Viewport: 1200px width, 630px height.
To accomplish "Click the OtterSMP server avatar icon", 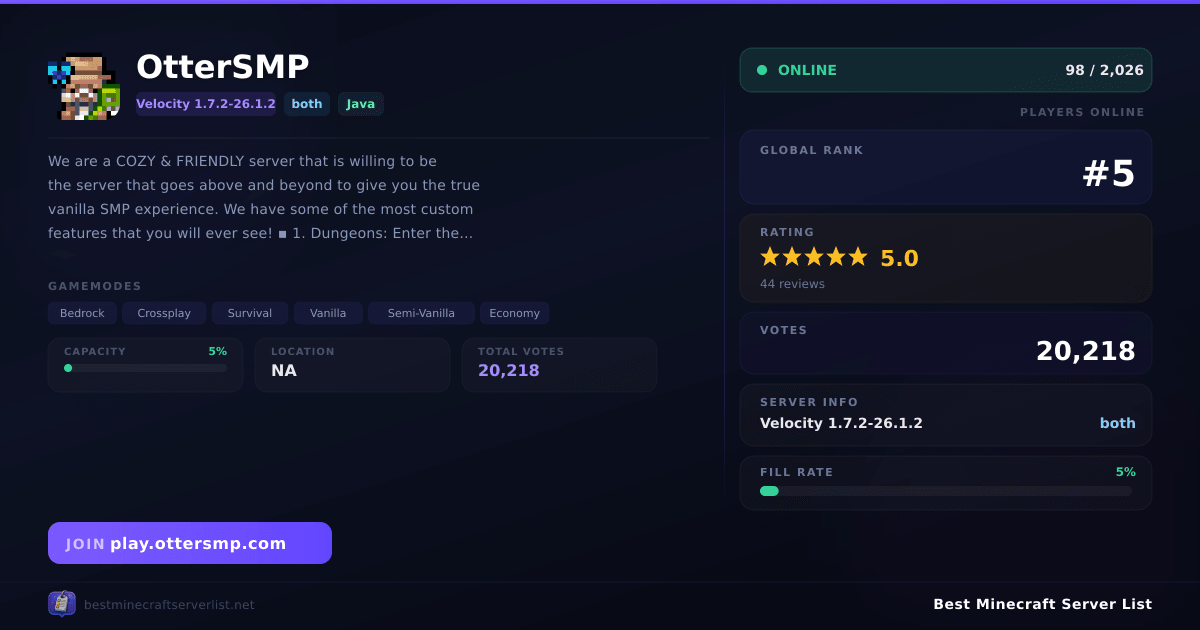I will point(84,86).
